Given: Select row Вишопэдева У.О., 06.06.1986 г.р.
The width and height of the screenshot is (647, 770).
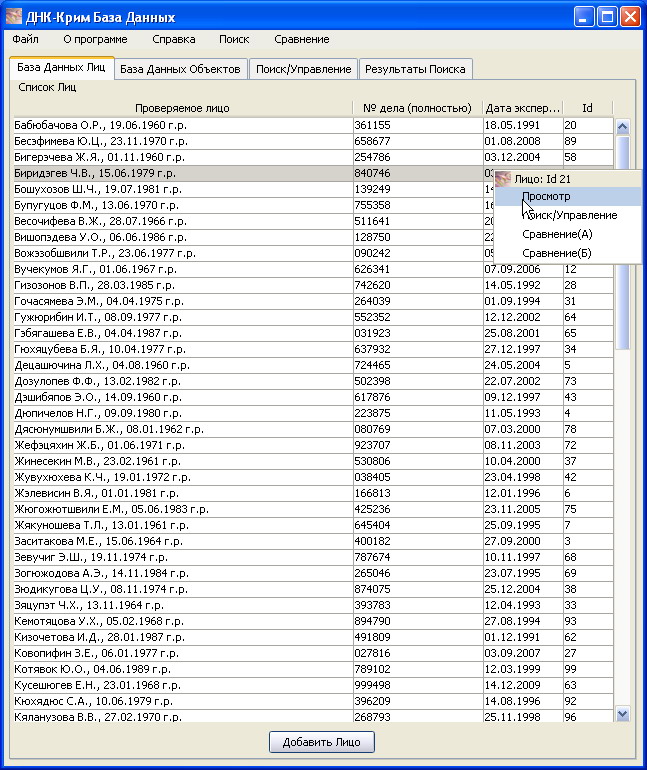Looking at the screenshot, I should (253, 237).
